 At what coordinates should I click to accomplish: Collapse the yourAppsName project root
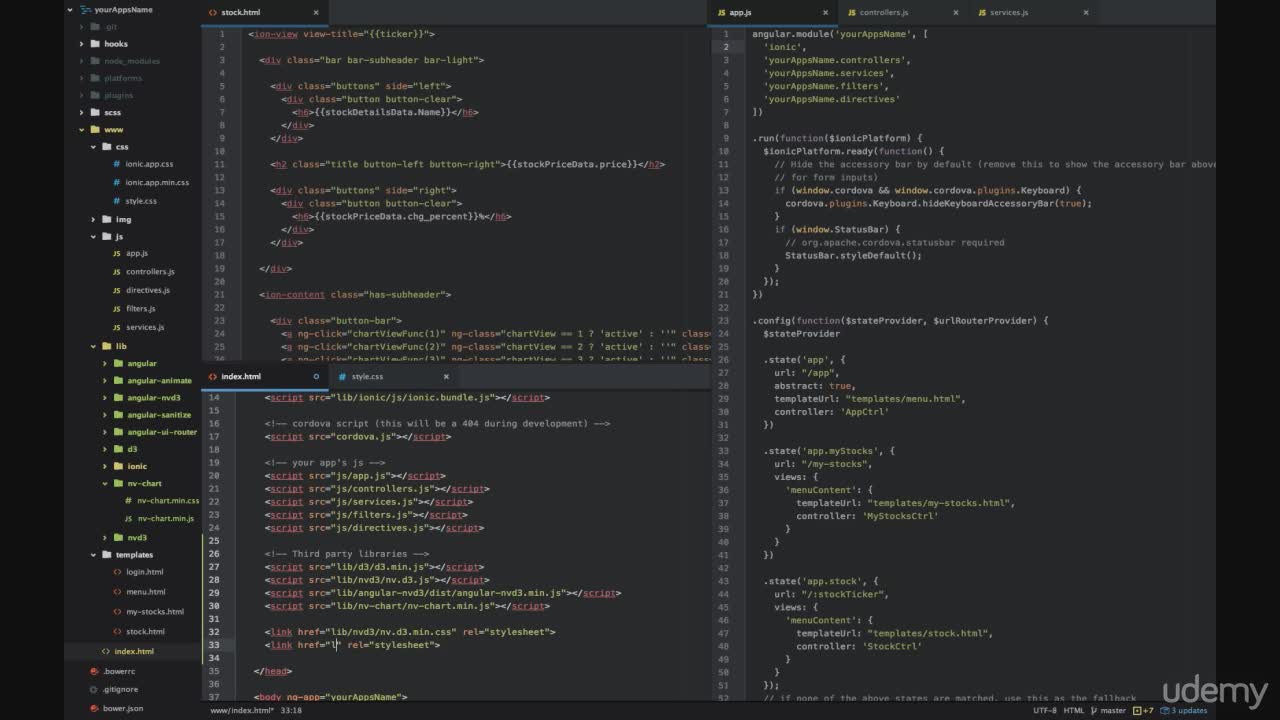(x=70, y=9)
